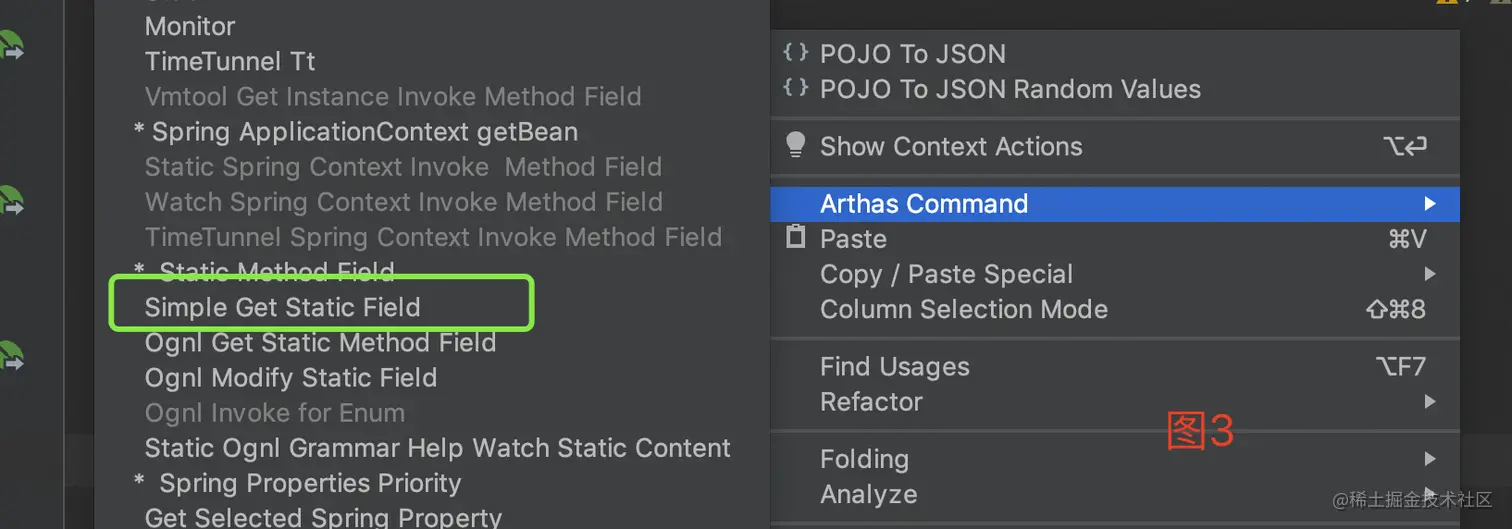Screen dimensions: 1512x529
Task: Select Get Selected Spring Property
Action: pos(323,517)
